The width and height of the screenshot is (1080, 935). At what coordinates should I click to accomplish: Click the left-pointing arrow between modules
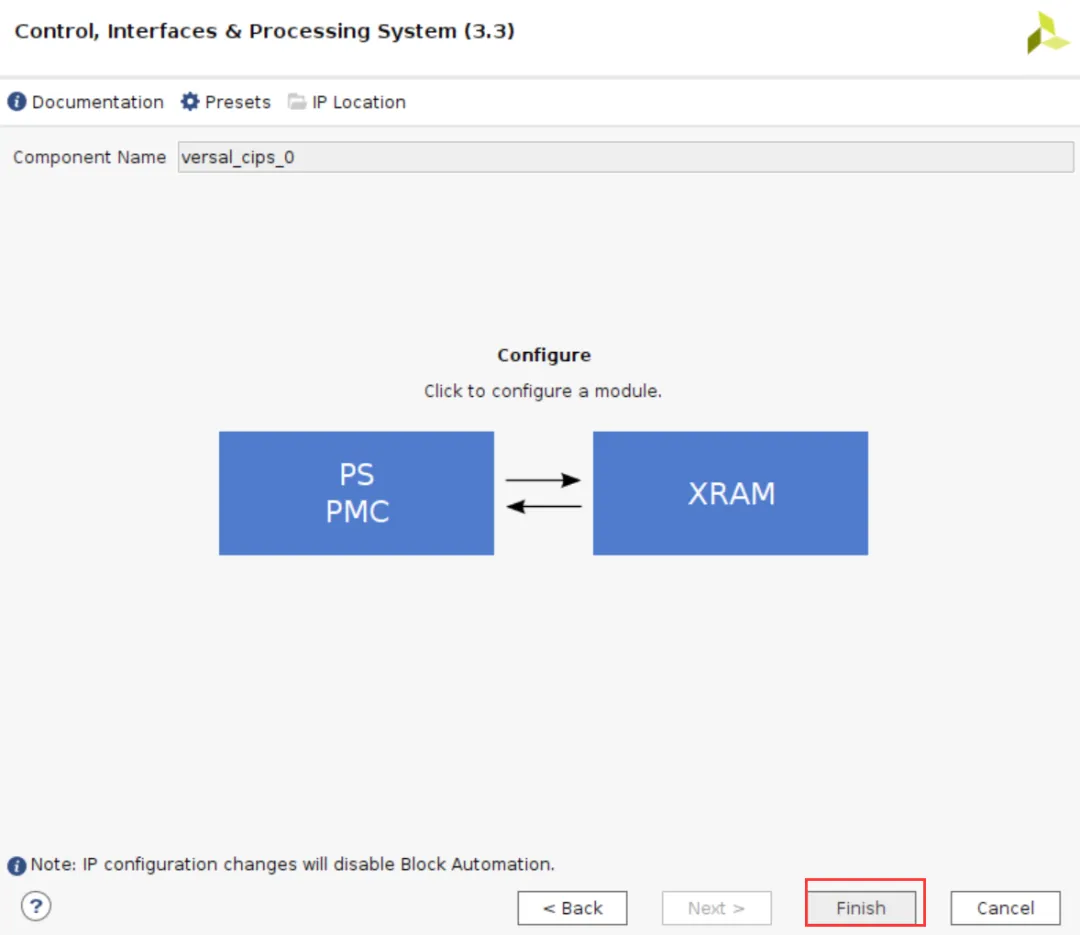pyautogui.click(x=543, y=507)
